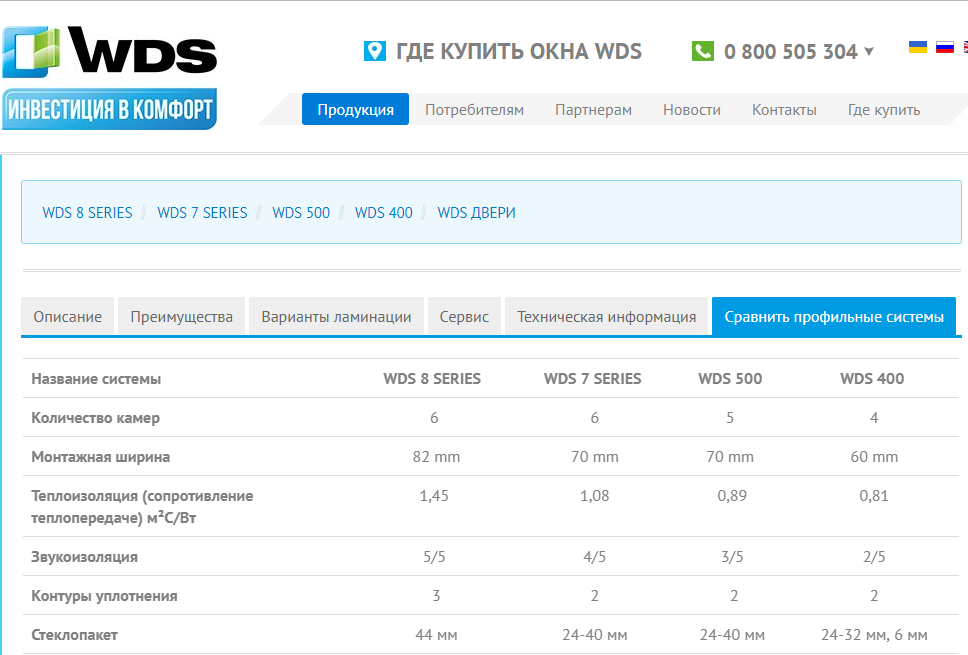Viewport: 968px width, 655px height.
Task: Click thermal value 0,89
Action: [732, 496]
